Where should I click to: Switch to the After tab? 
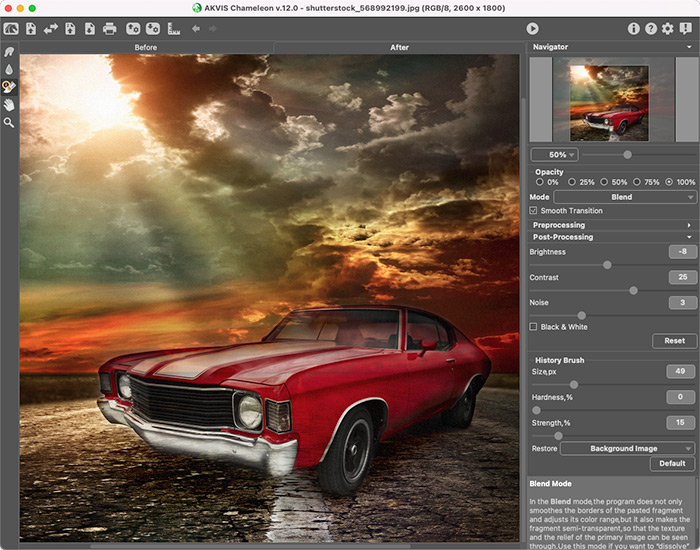coord(399,47)
